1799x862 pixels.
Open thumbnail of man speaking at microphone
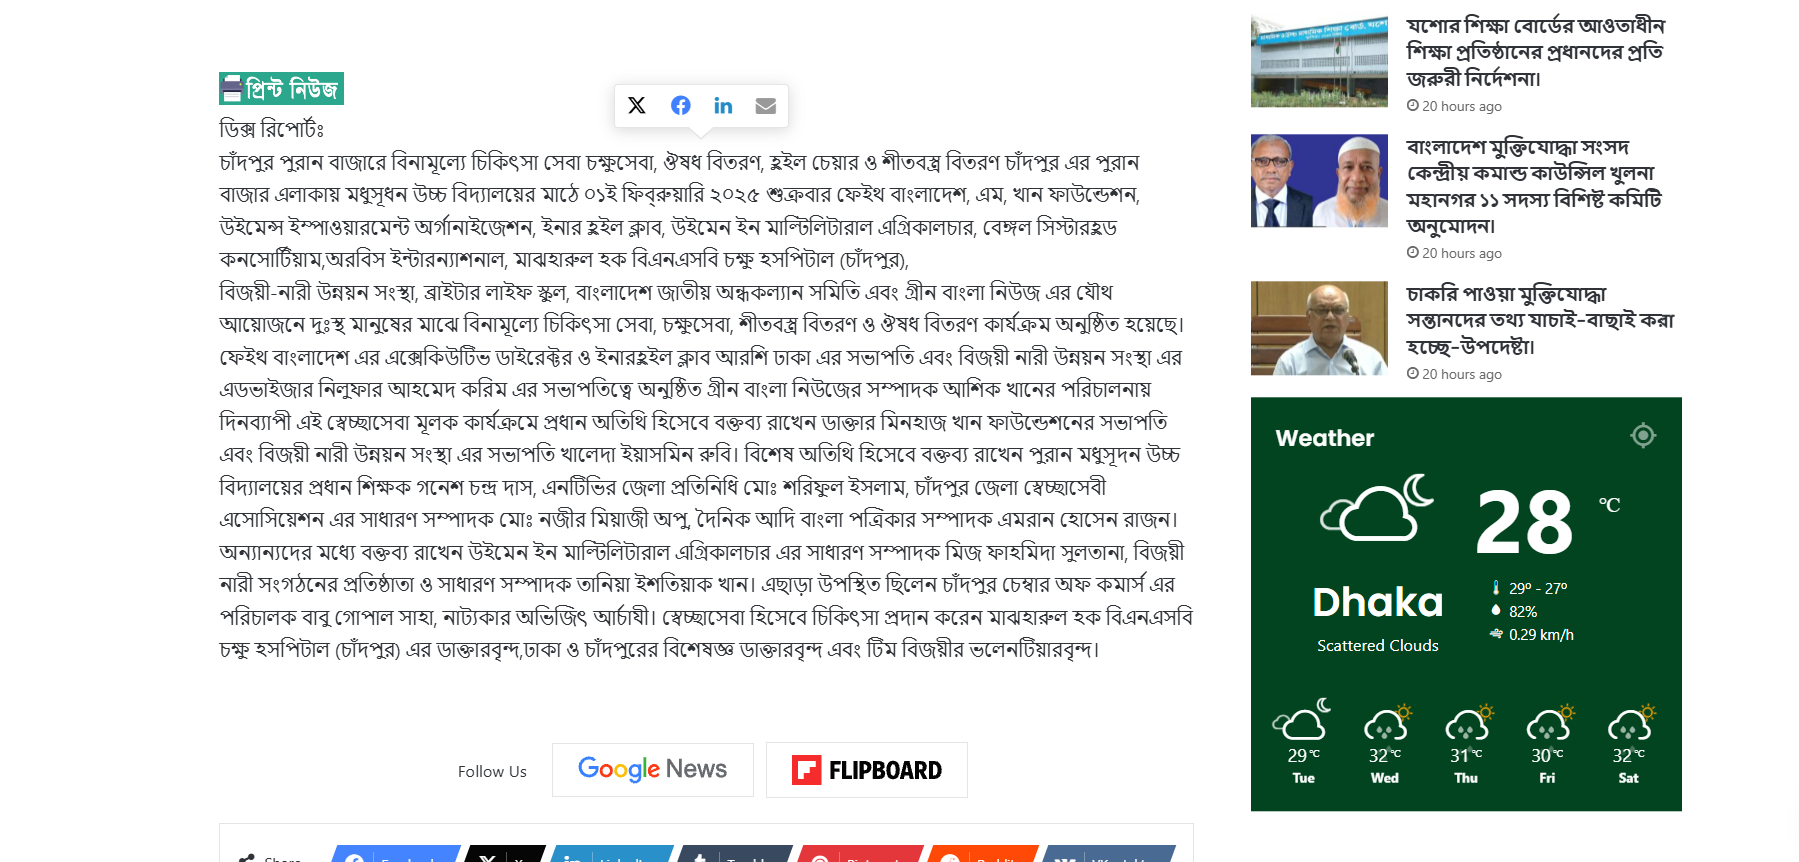point(1319,328)
